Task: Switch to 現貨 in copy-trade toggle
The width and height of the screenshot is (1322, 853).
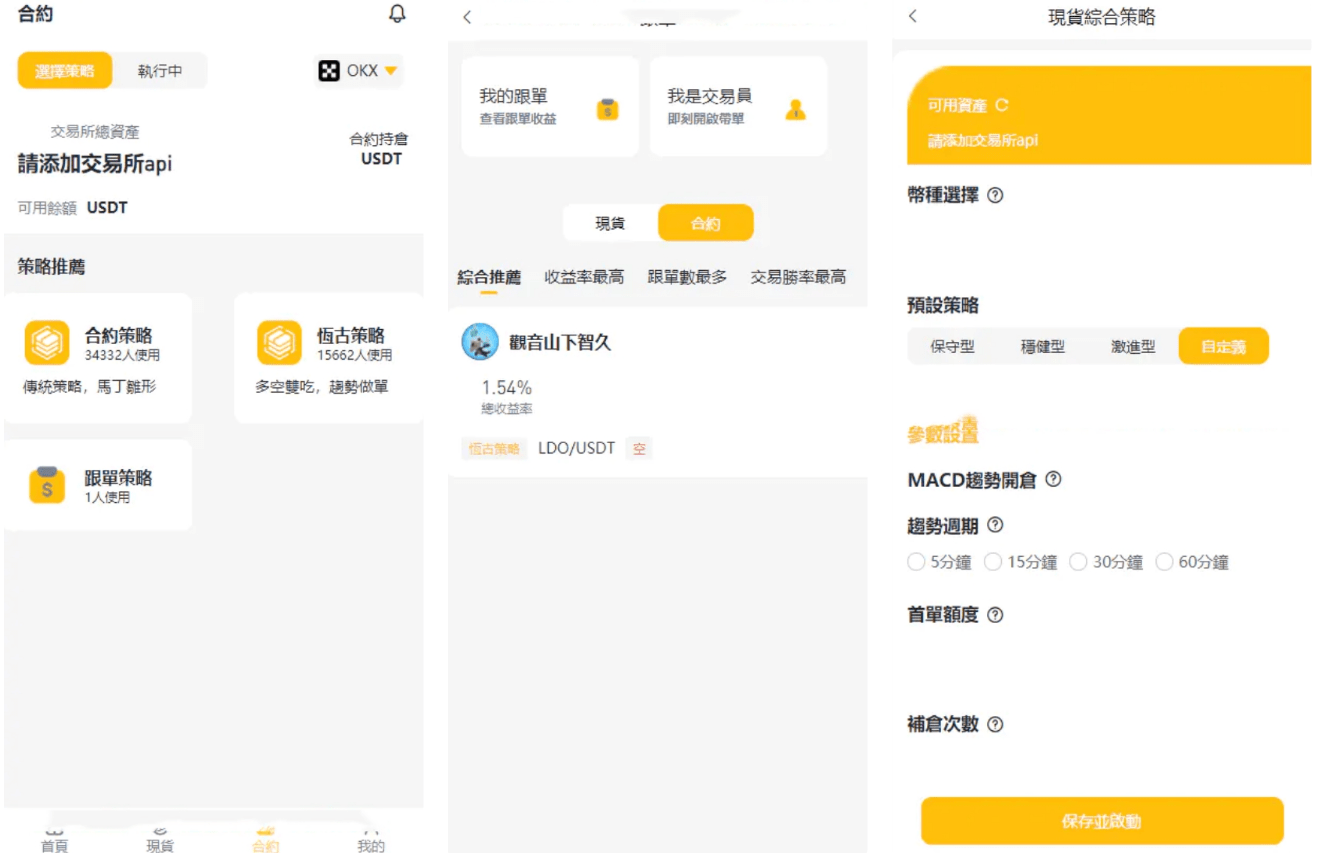Action: click(x=610, y=223)
